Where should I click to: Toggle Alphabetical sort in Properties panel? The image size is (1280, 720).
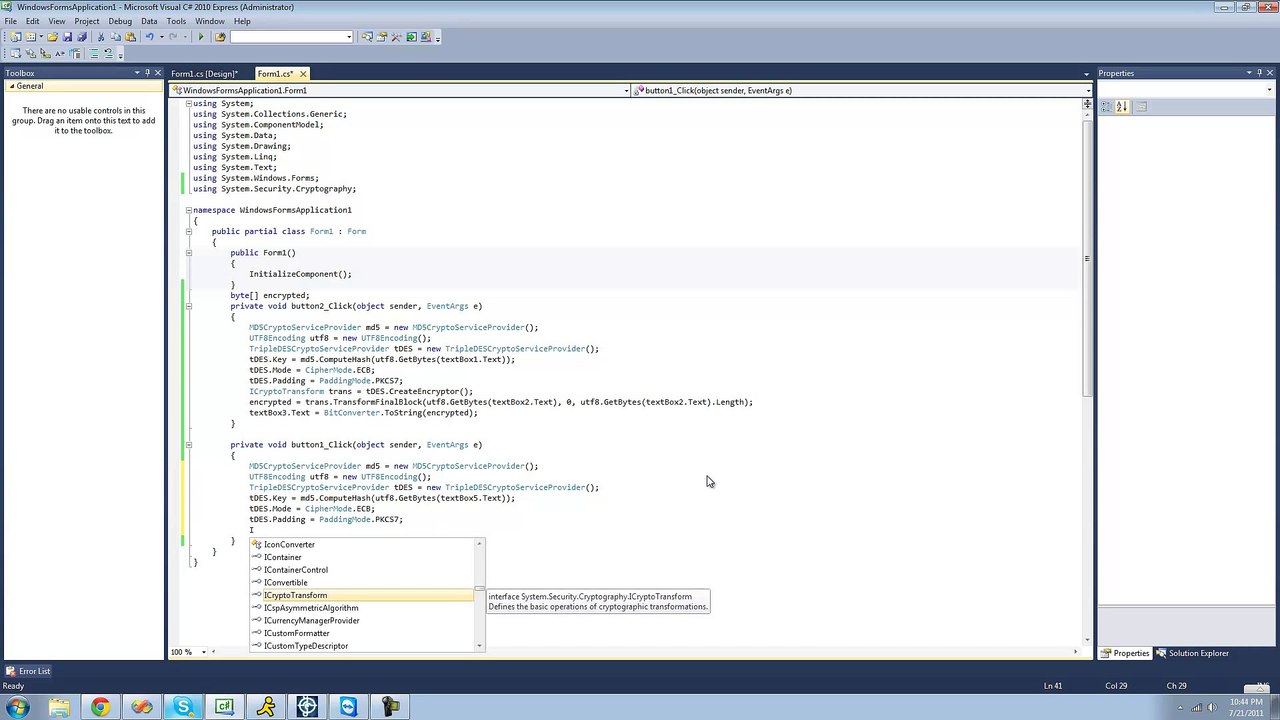pyautogui.click(x=1122, y=107)
